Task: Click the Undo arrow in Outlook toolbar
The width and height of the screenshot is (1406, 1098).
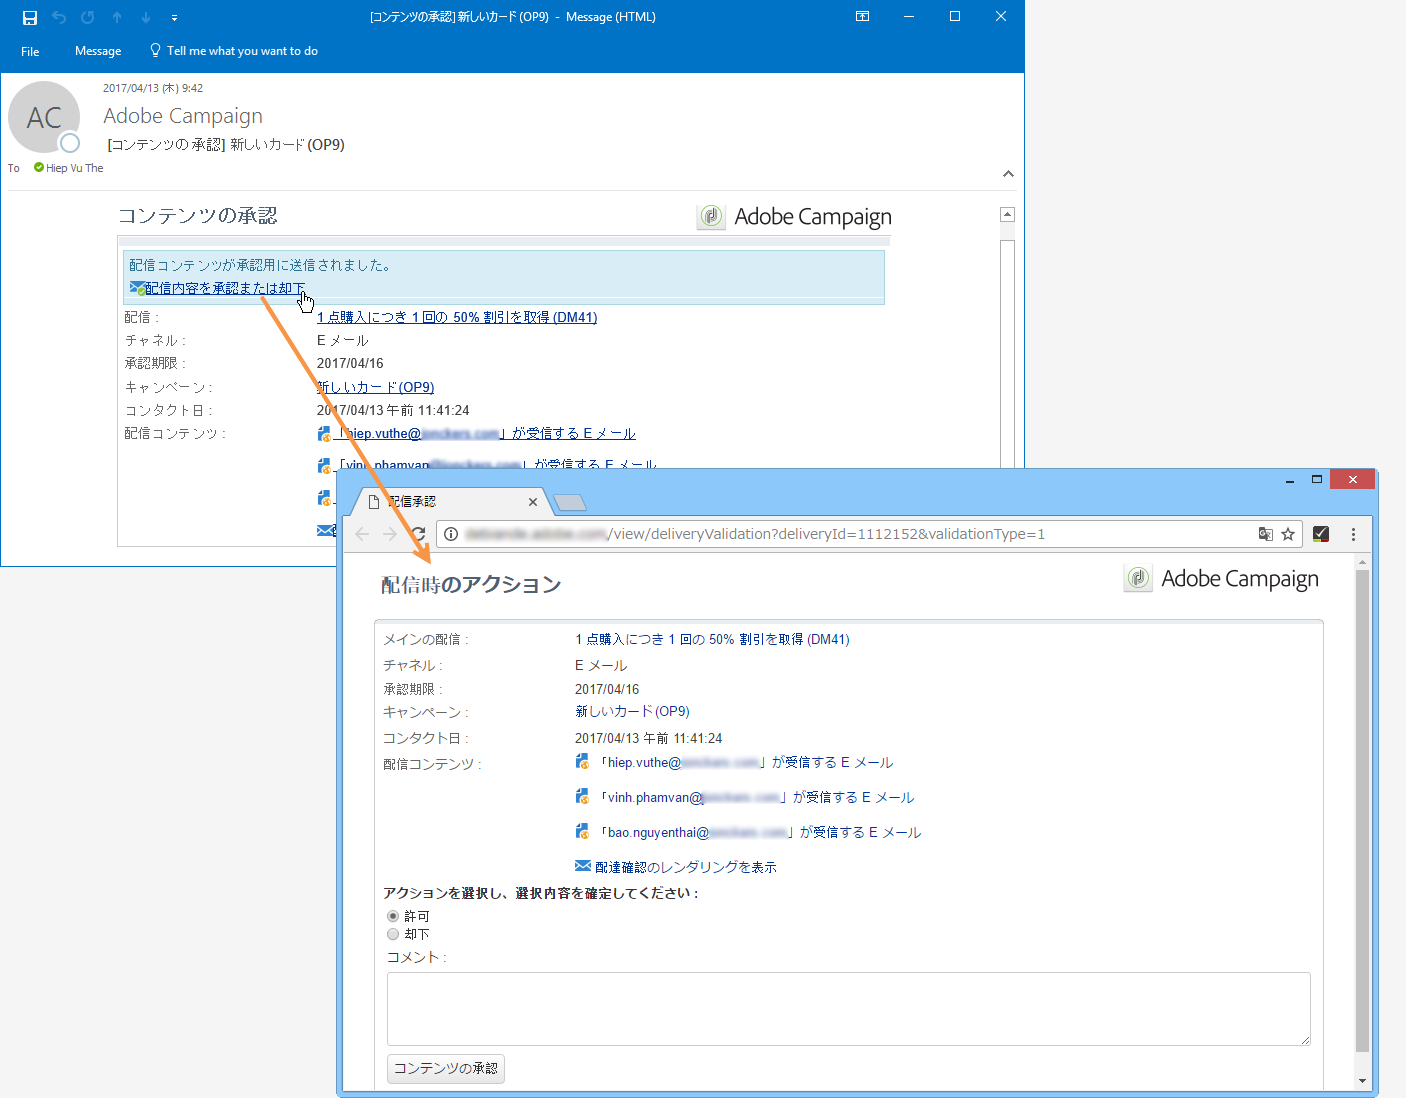Action: [x=59, y=17]
